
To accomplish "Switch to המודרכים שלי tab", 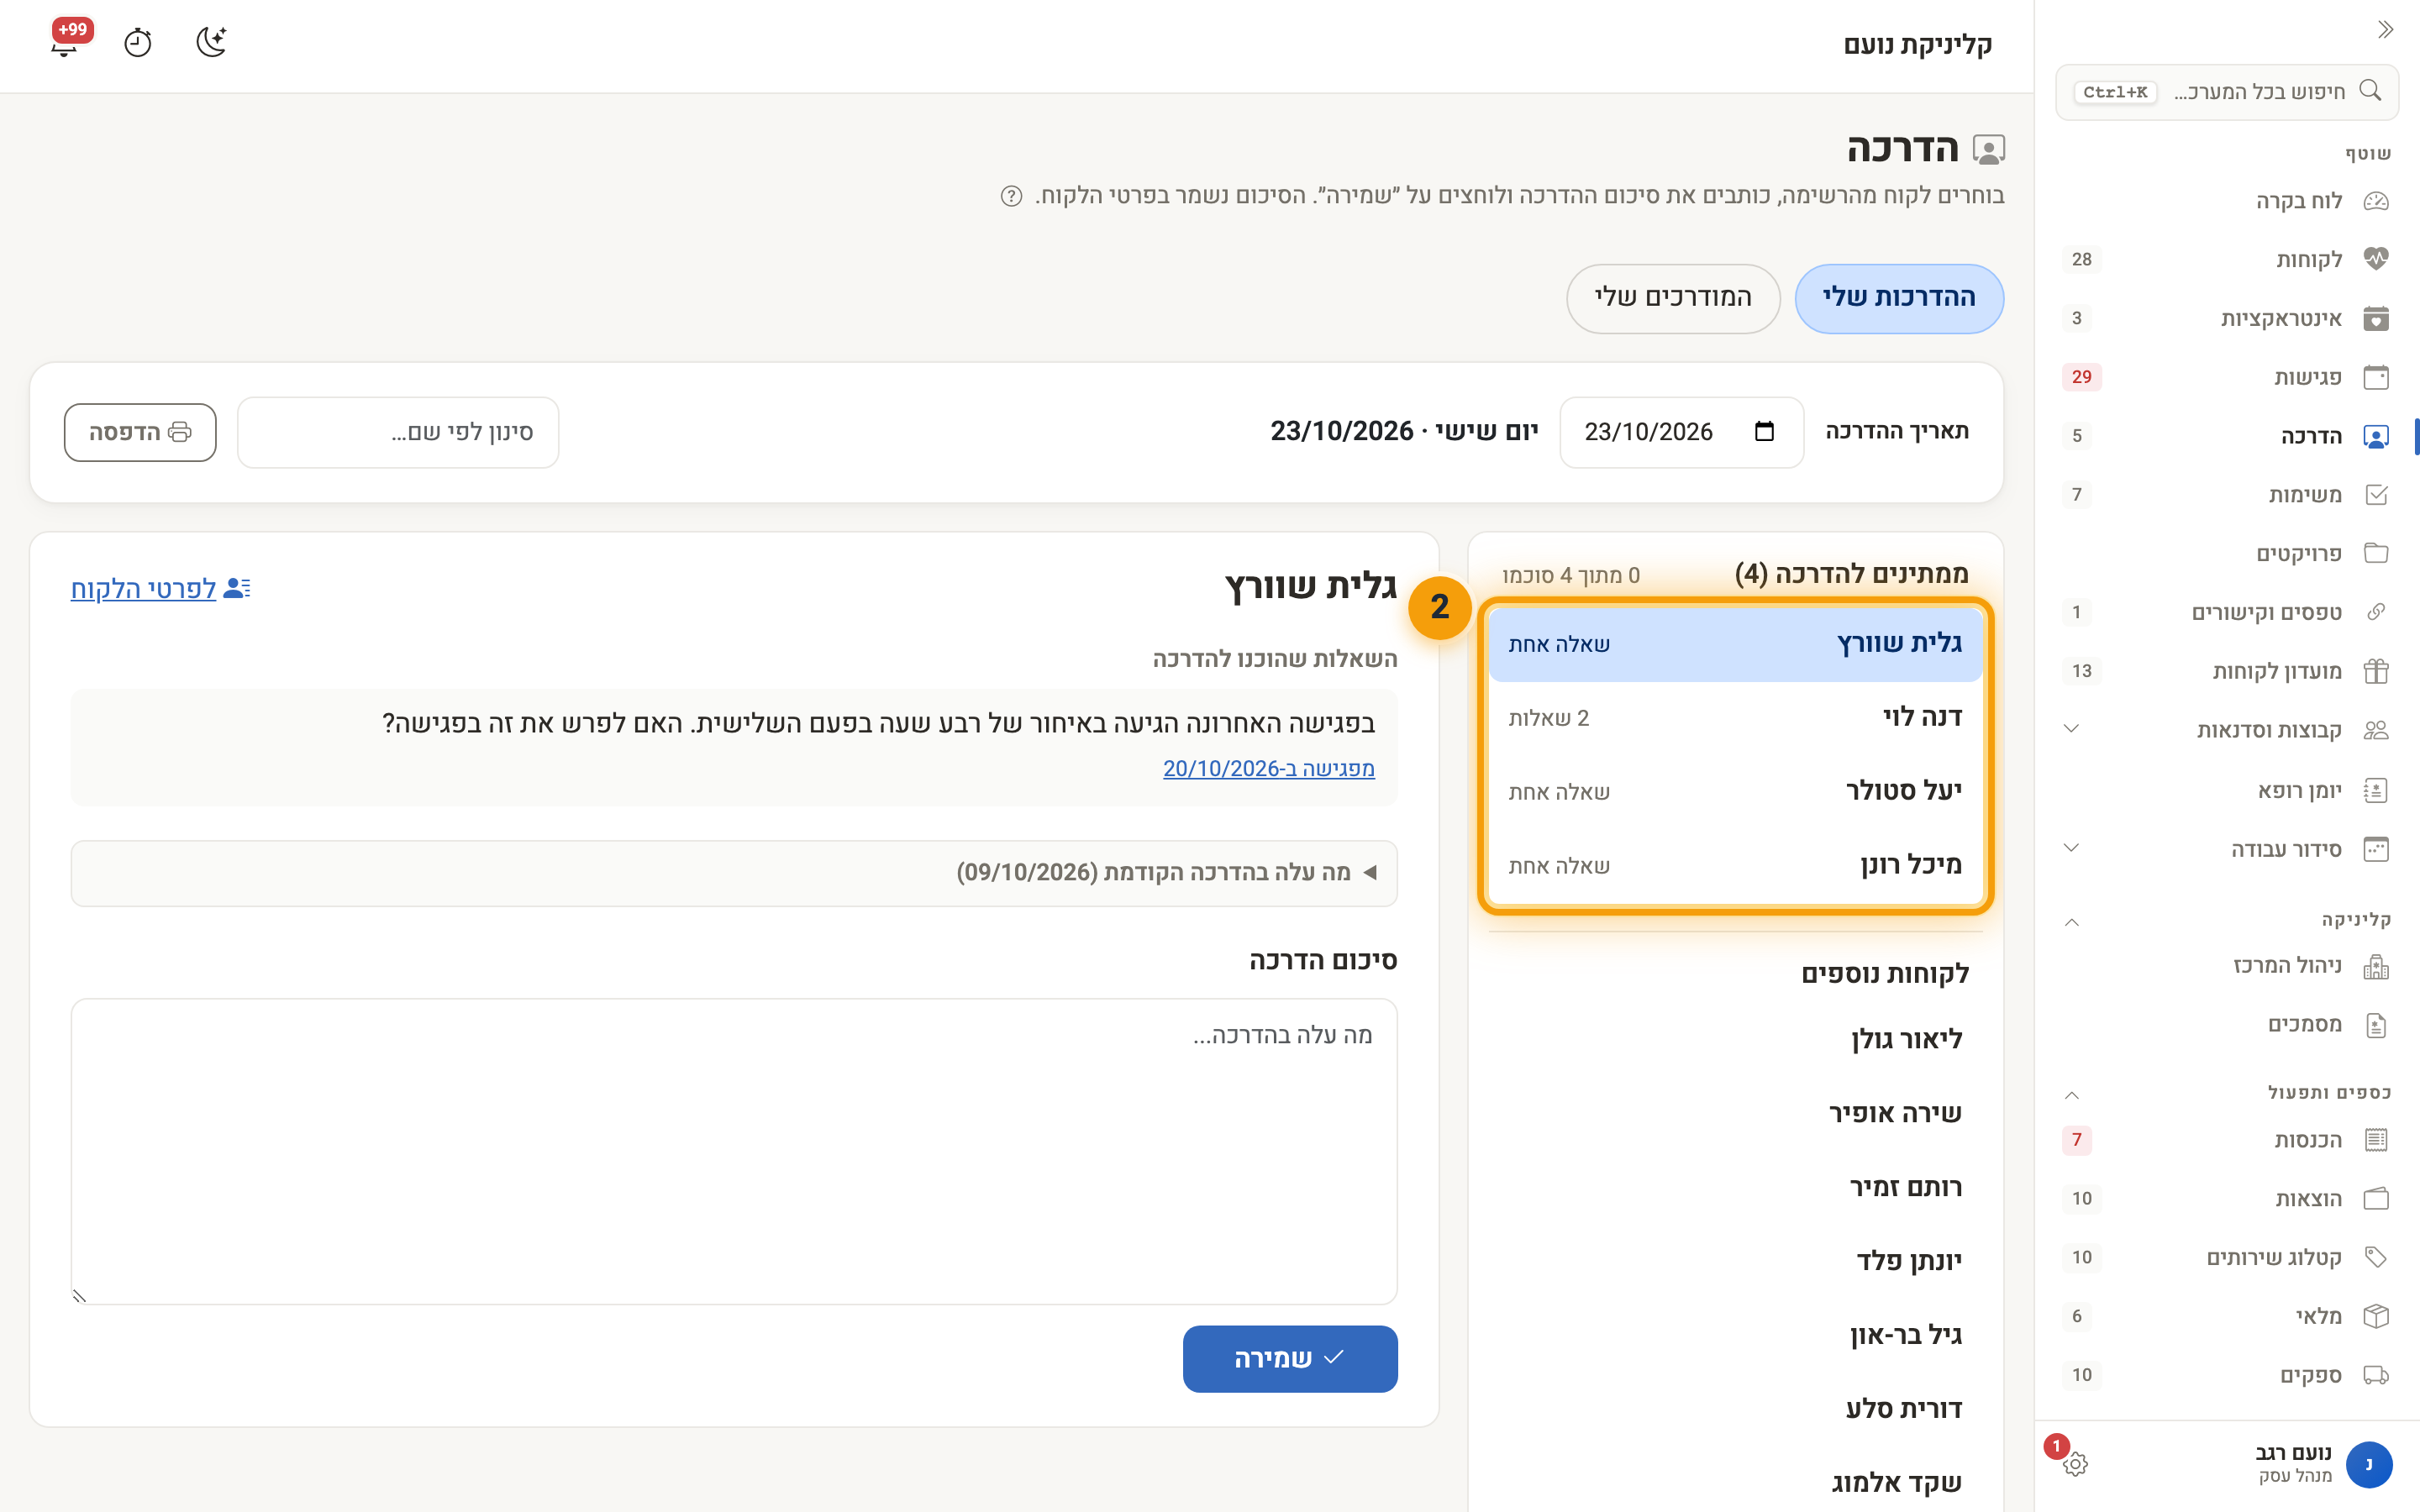I will pyautogui.click(x=1673, y=298).
